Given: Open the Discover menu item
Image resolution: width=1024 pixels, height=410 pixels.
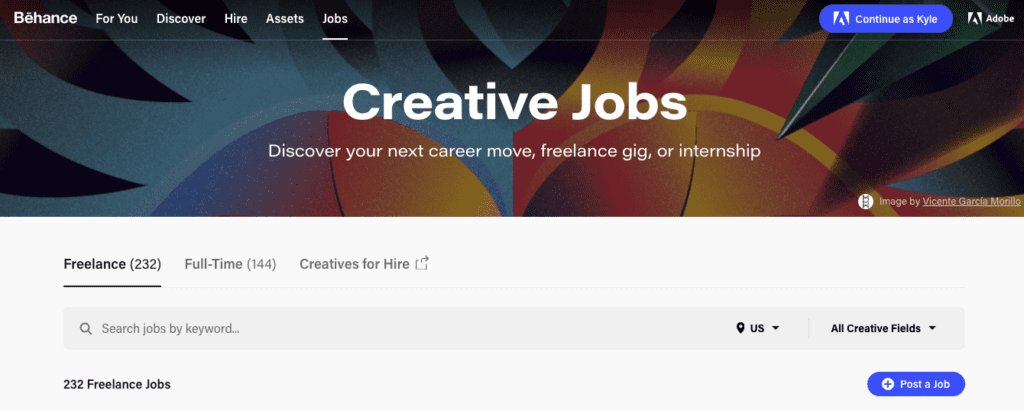Looking at the screenshot, I should coord(181,19).
